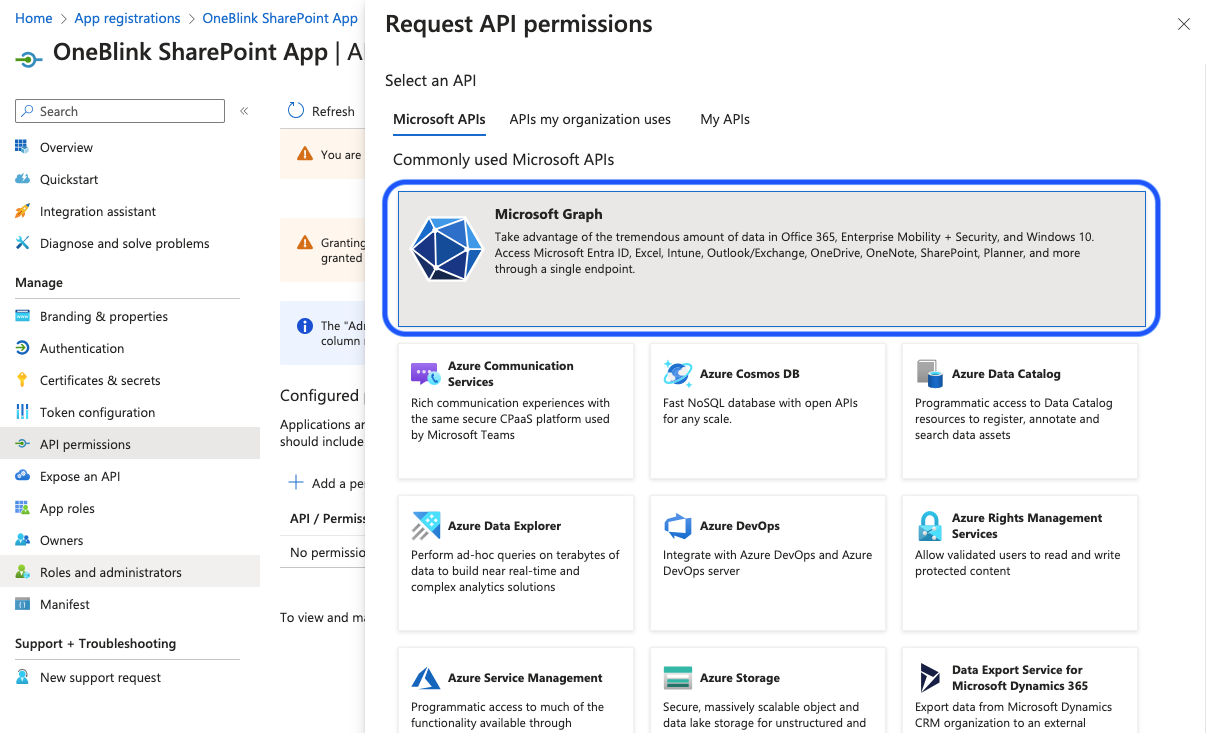This screenshot has height=733, width=1206.
Task: Click the OneBlink SharePoint App title icon
Action: click(x=29, y=59)
